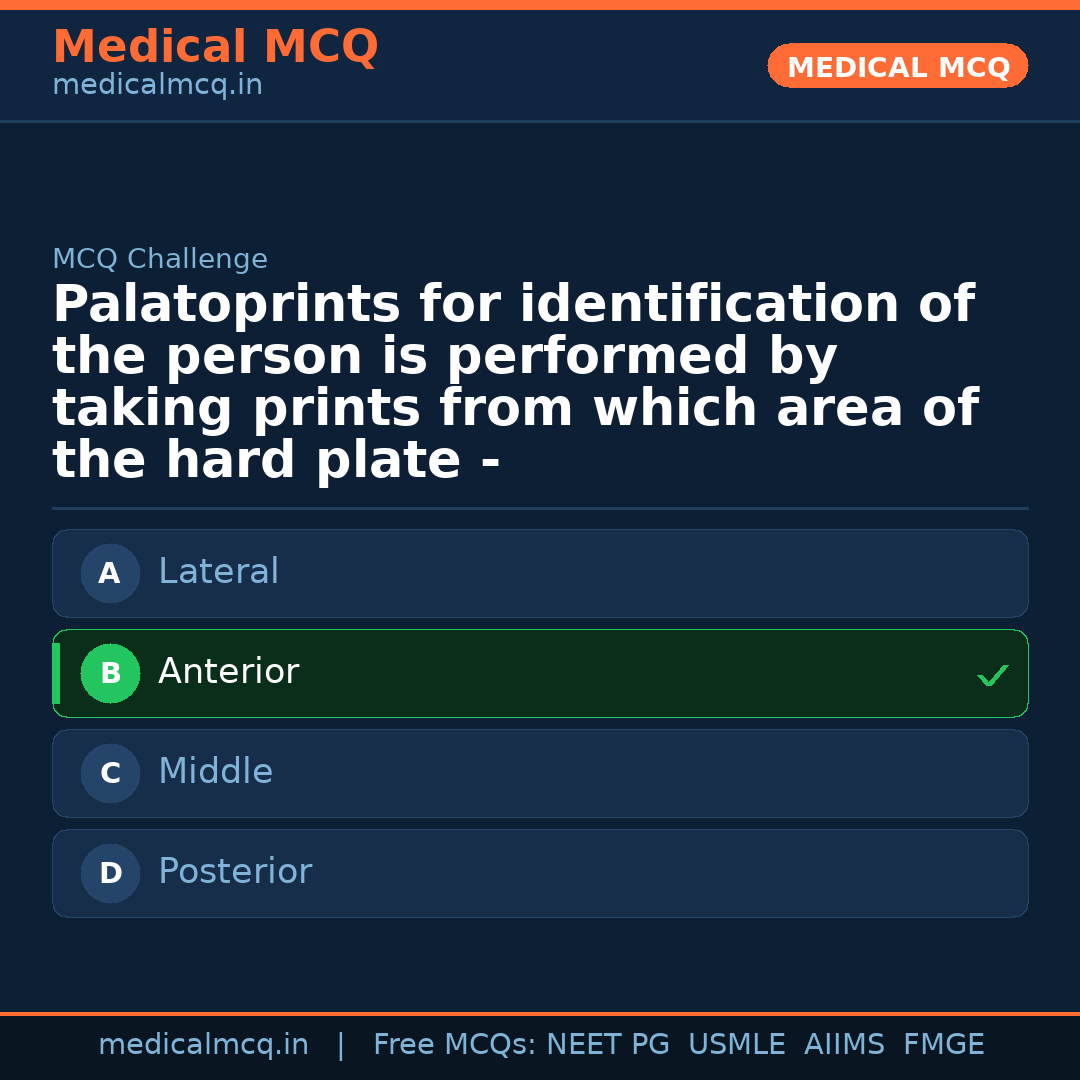The image size is (1080, 1080).
Task: Open the medicalmcq.in footer link
Action: pyautogui.click(x=204, y=1043)
